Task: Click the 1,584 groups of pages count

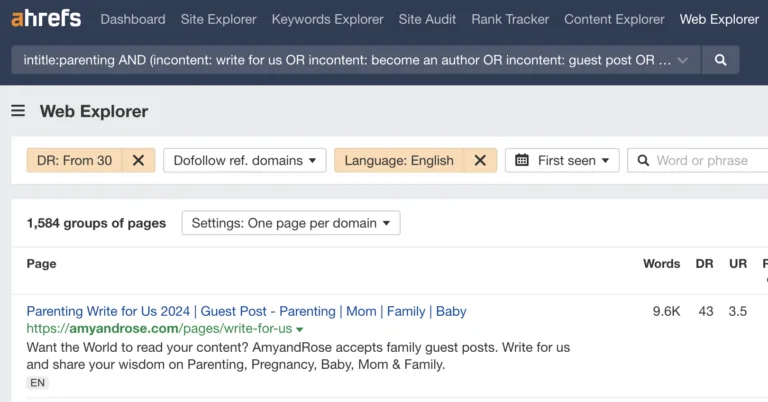Action: (x=96, y=223)
